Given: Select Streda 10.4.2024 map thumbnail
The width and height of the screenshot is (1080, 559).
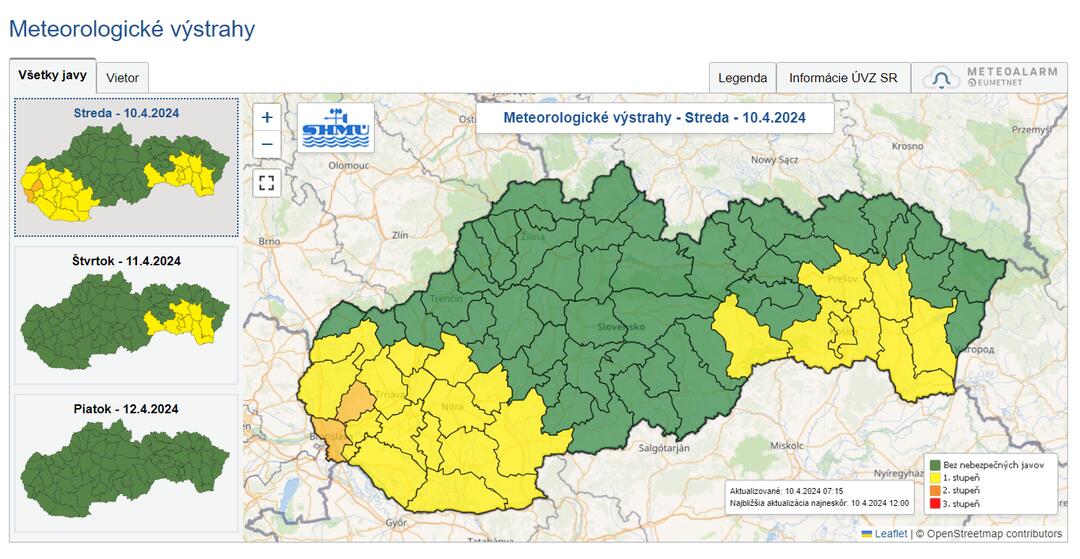Looking at the screenshot, I should [126, 167].
